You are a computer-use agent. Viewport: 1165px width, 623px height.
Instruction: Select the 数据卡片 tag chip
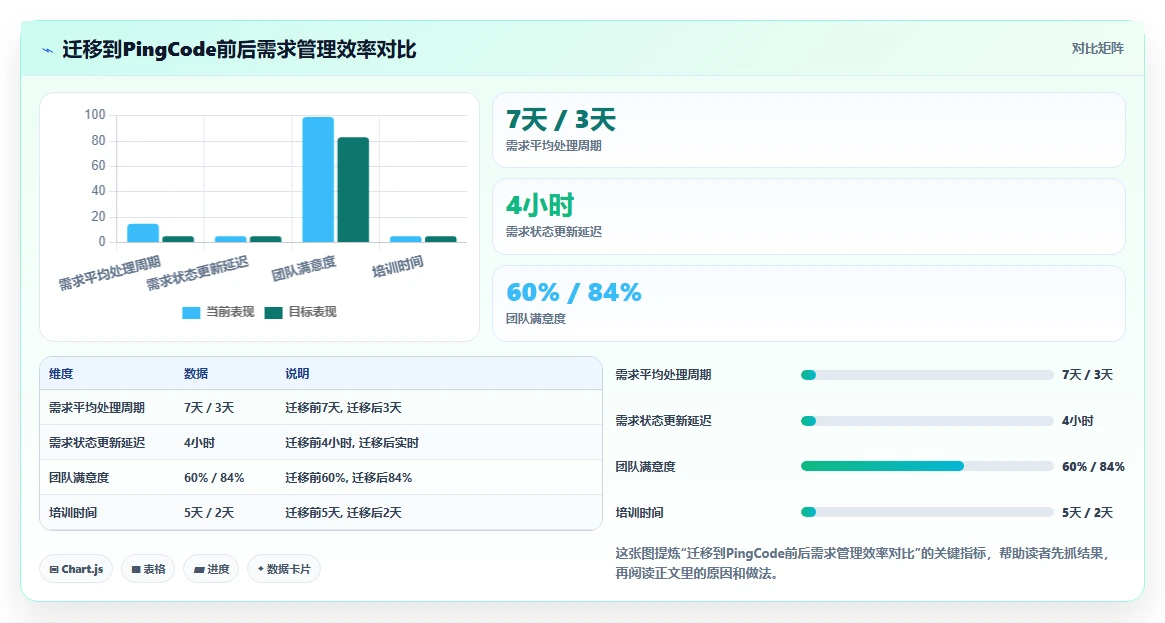tap(284, 569)
